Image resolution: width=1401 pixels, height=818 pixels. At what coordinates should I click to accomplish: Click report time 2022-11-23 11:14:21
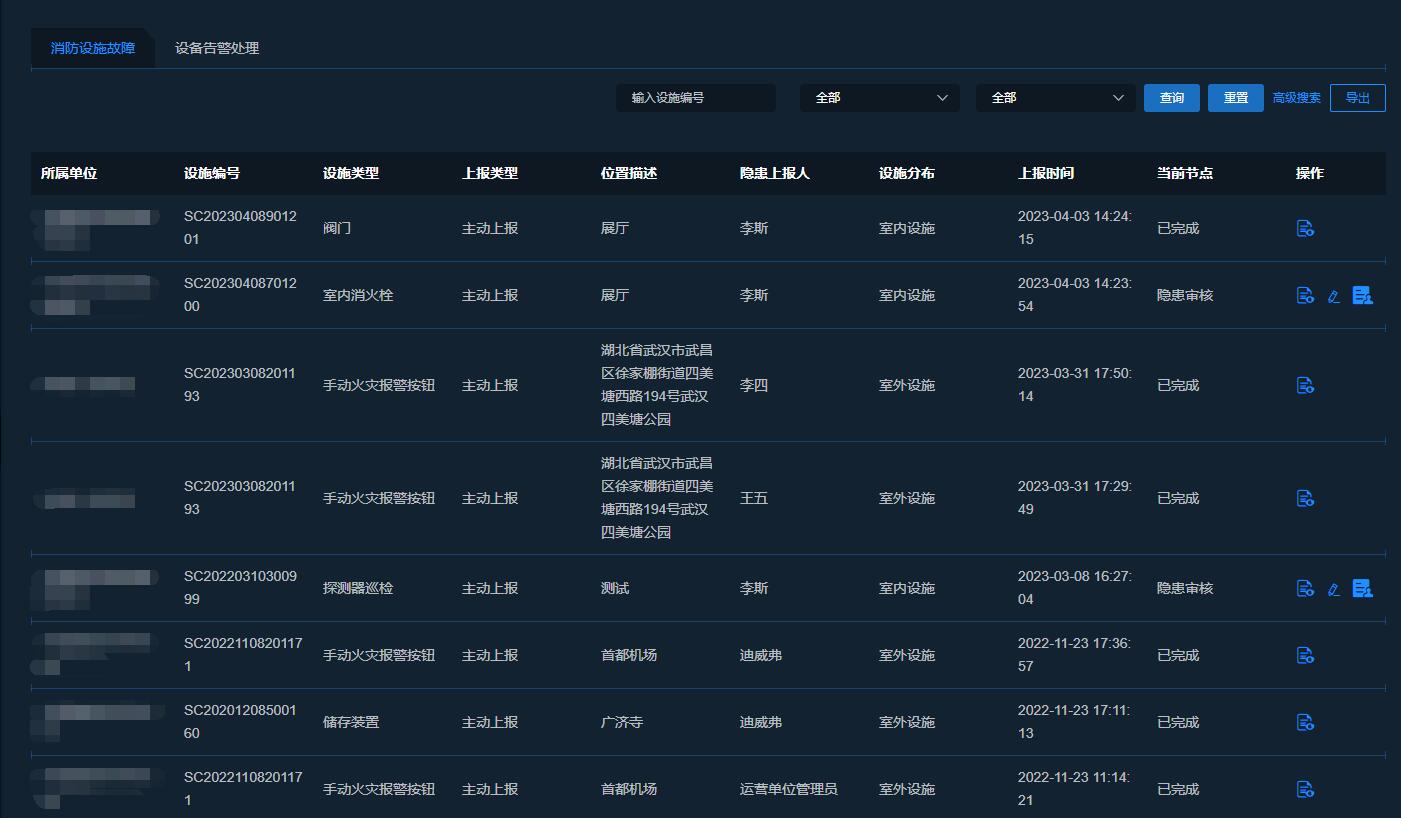[1075, 789]
